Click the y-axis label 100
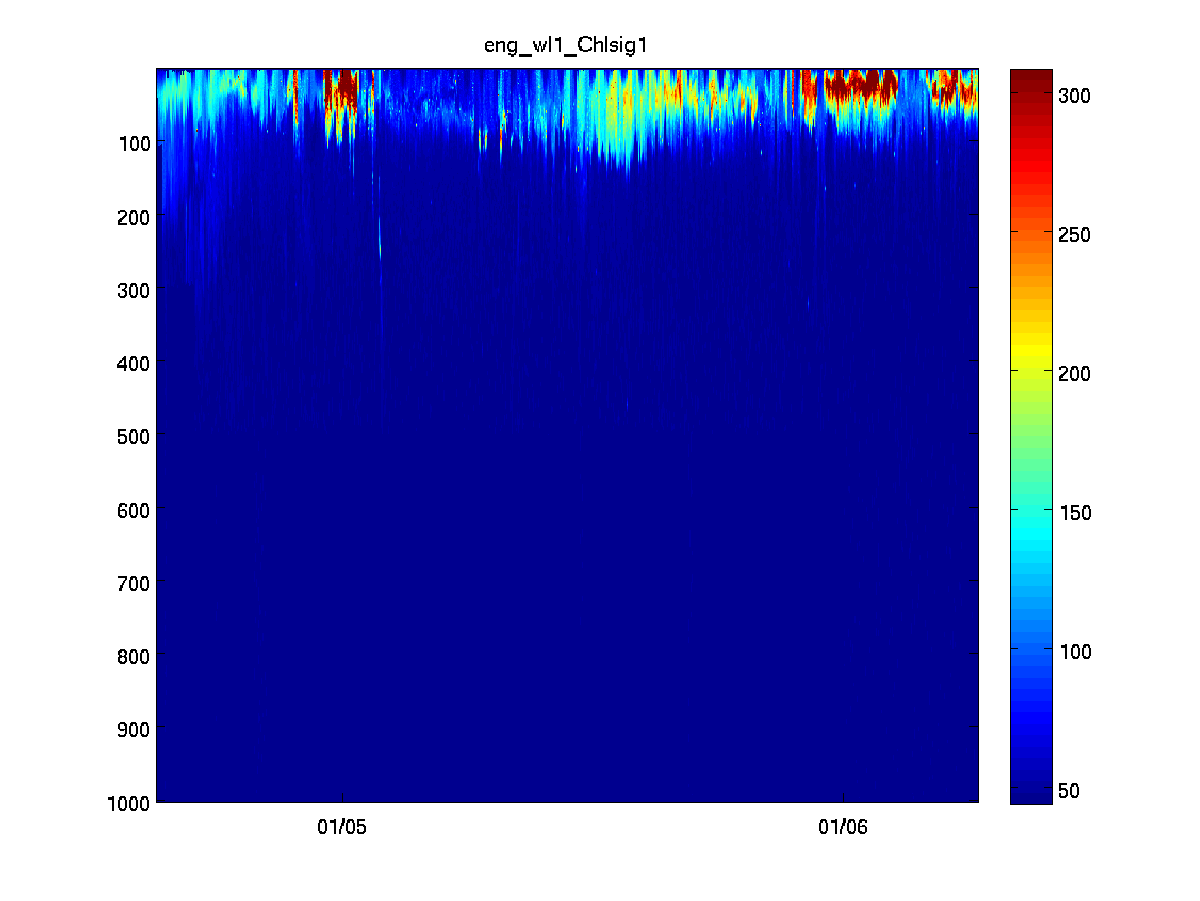 [136, 143]
